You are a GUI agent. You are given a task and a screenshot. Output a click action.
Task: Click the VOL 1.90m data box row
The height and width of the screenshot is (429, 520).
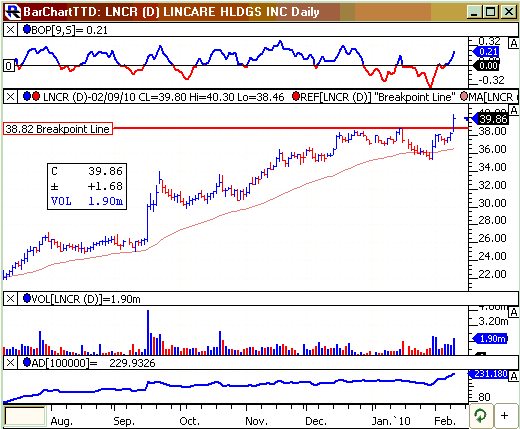click(x=87, y=201)
